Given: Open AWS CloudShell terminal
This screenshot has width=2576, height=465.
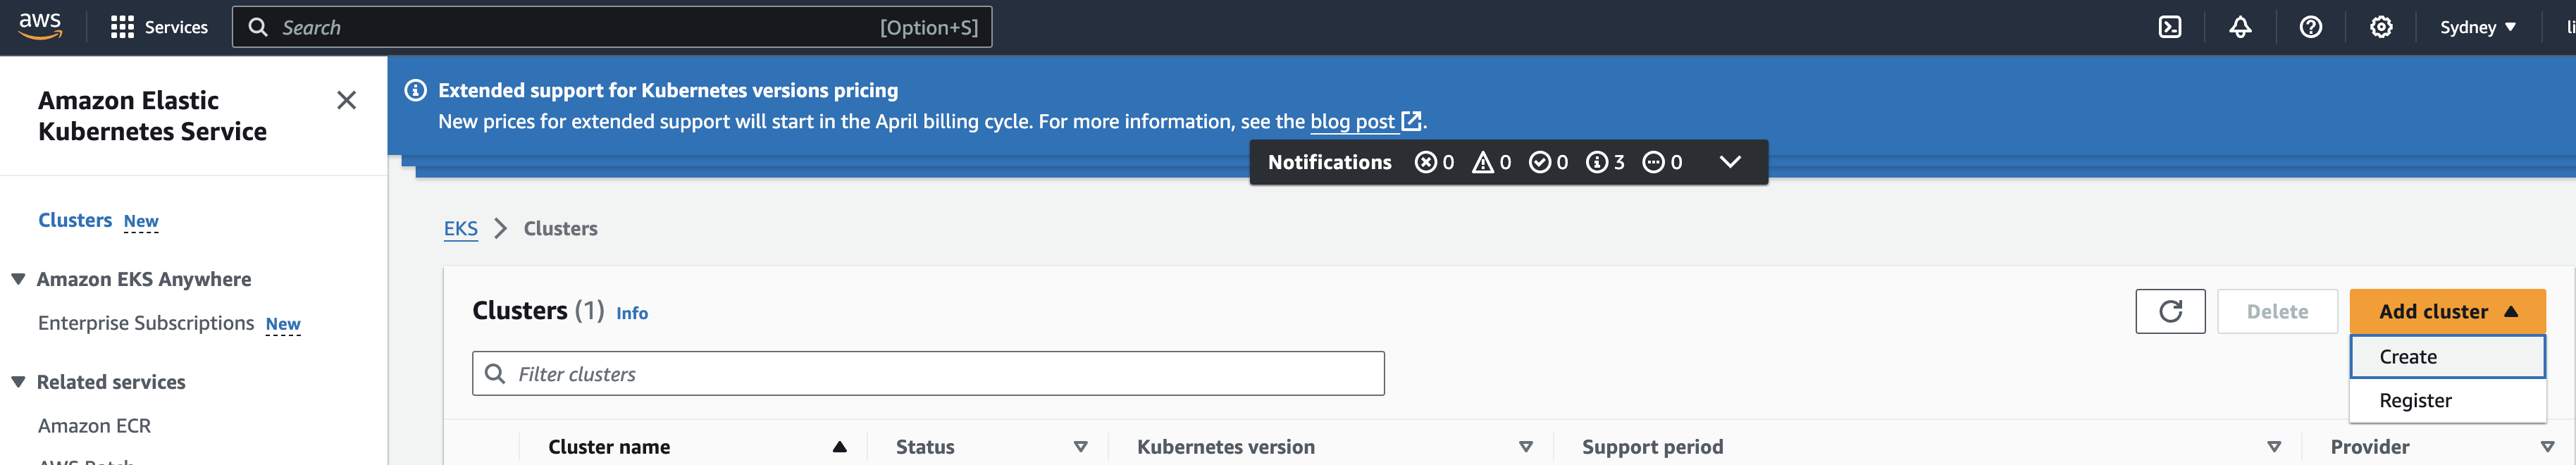Looking at the screenshot, I should (x=2170, y=27).
